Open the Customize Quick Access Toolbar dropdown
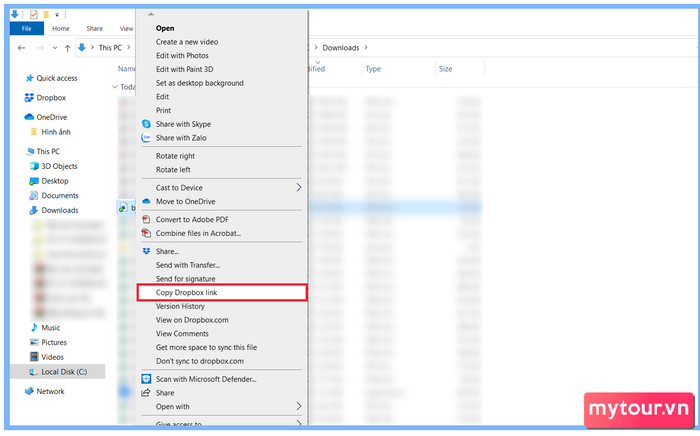This screenshot has height=436, width=700. tap(57, 15)
